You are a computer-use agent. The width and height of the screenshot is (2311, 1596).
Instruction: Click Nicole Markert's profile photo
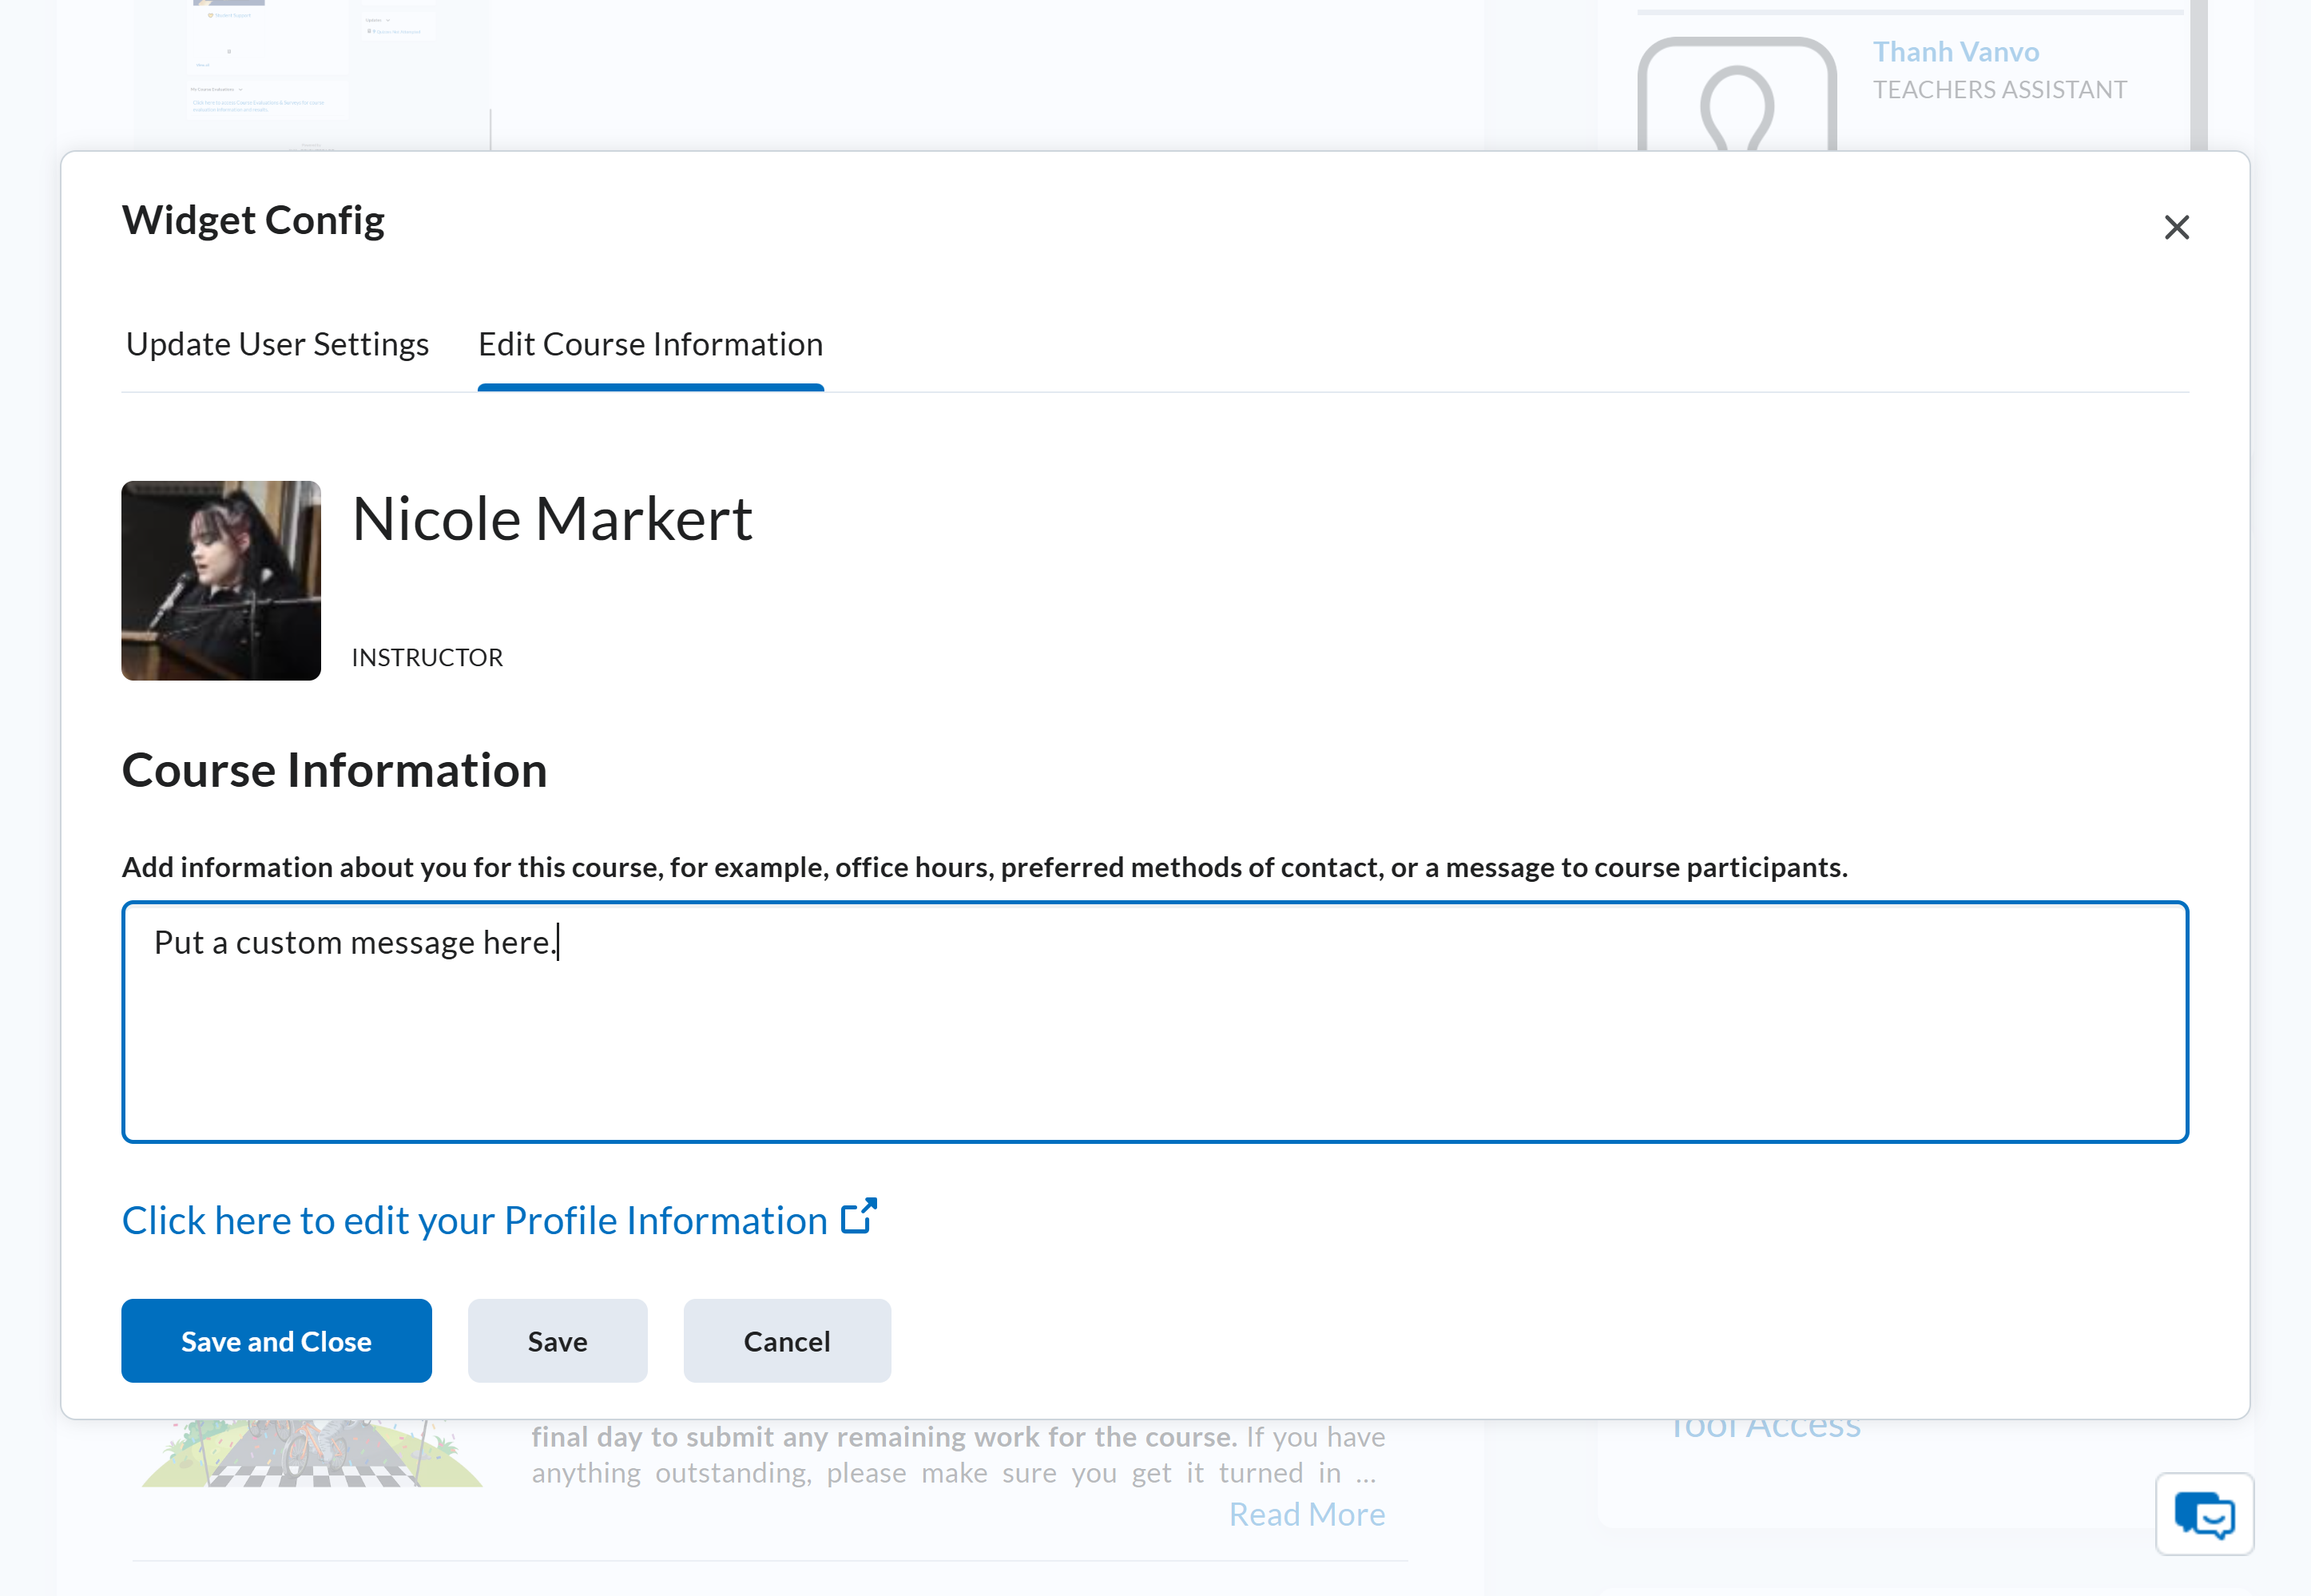click(221, 581)
